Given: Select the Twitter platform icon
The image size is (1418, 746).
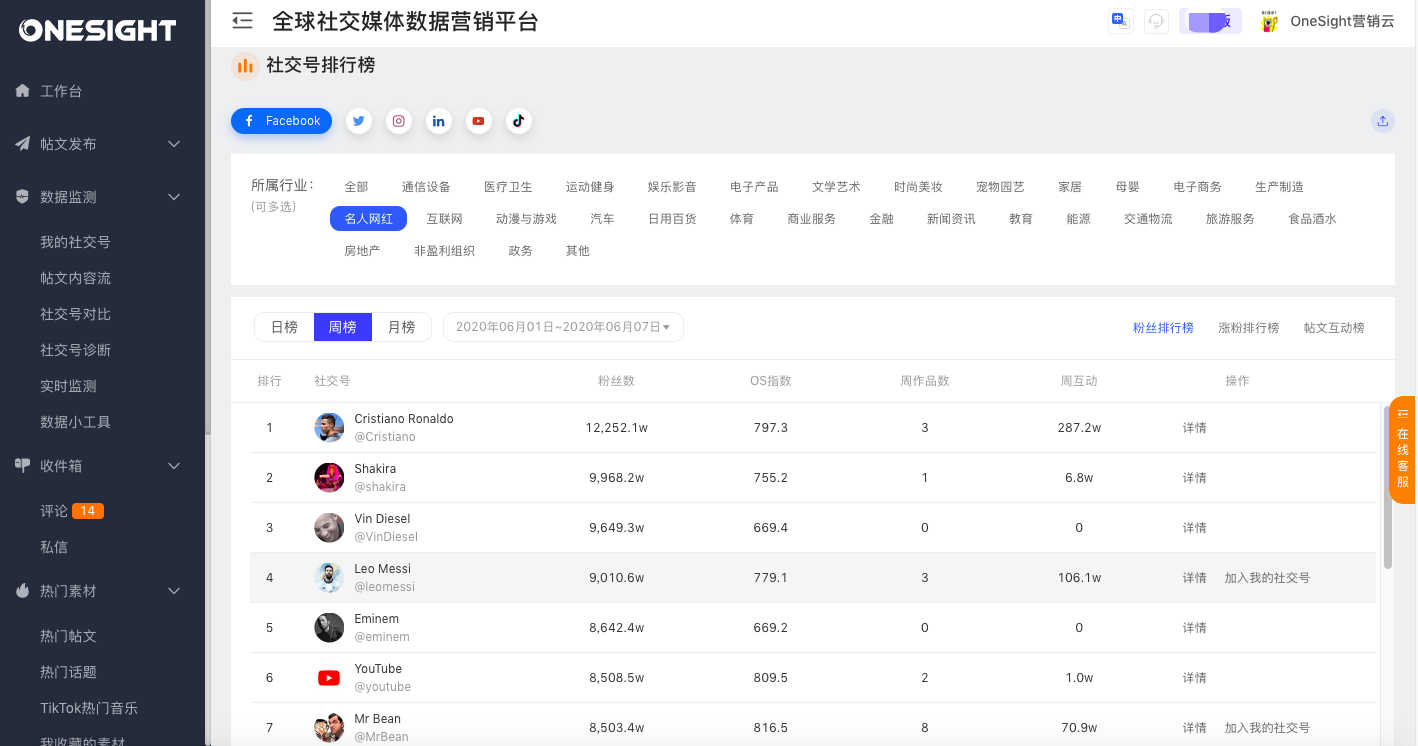Looking at the screenshot, I should click(x=359, y=121).
